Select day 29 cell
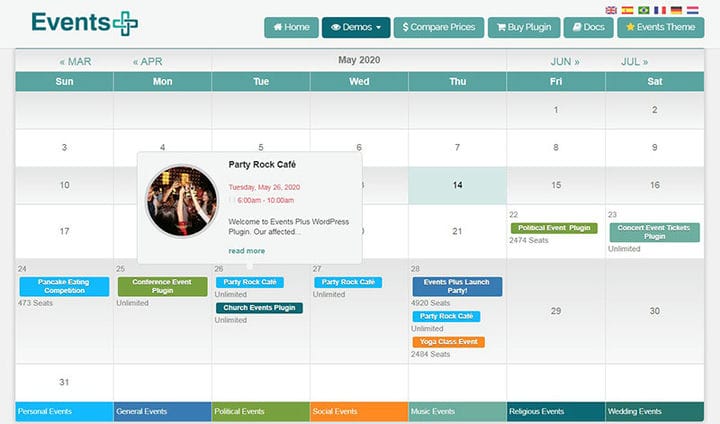720x424 pixels. click(556, 311)
